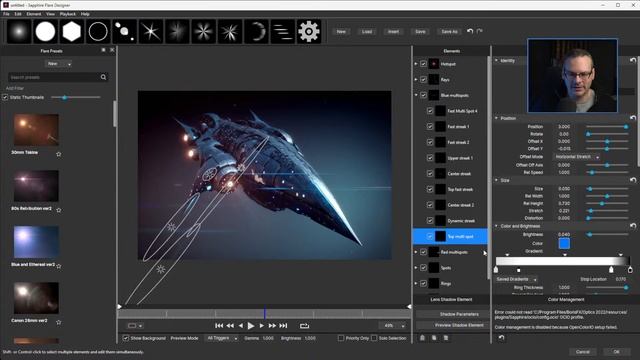Add a hexagon polygon element
Image resolution: width=640 pixels, height=360 pixels.
click(x=71, y=31)
